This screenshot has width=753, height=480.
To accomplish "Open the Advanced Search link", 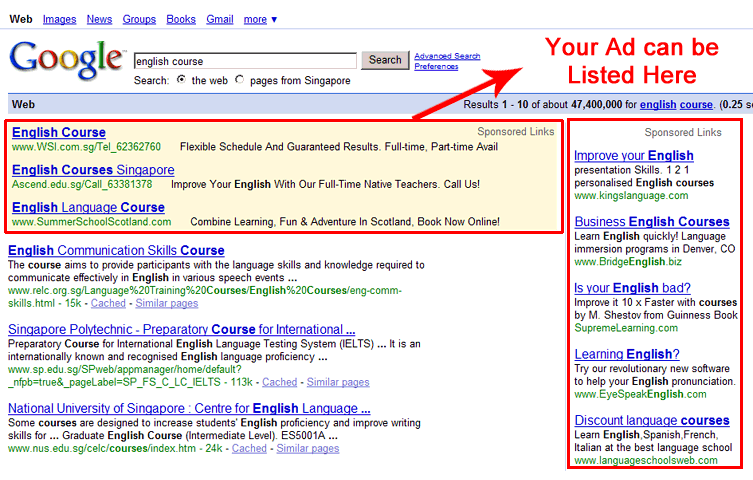I will 447,56.
